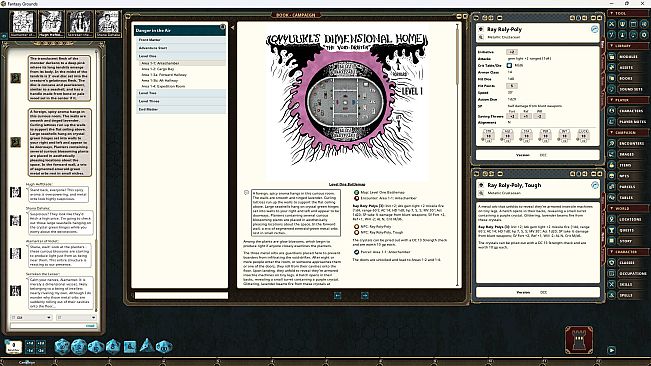The height and width of the screenshot is (366, 651).
Task: Collapse the Campaign sidebar section
Action: coord(627,132)
